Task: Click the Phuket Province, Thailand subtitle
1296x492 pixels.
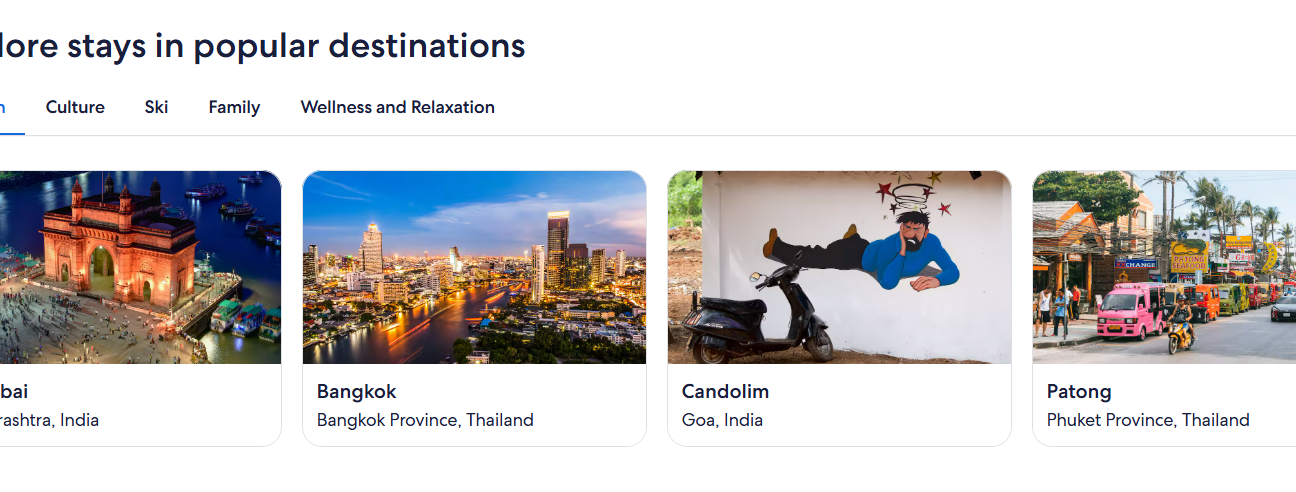Action: [x=1148, y=420]
